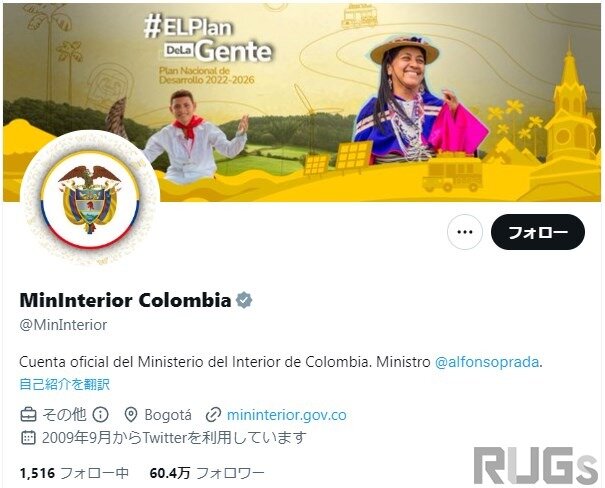Viewport: 605px width, 488px height.
Task: Click the briefcase category icon
Action: pyautogui.click(x=28, y=415)
